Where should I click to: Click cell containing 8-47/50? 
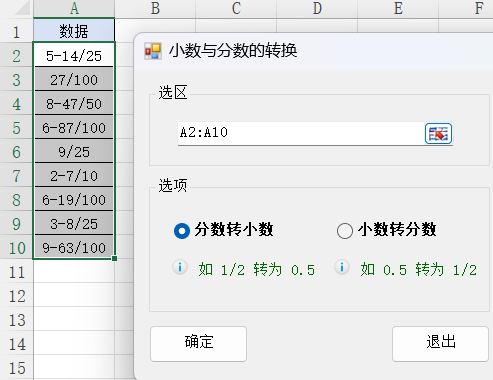(74, 103)
